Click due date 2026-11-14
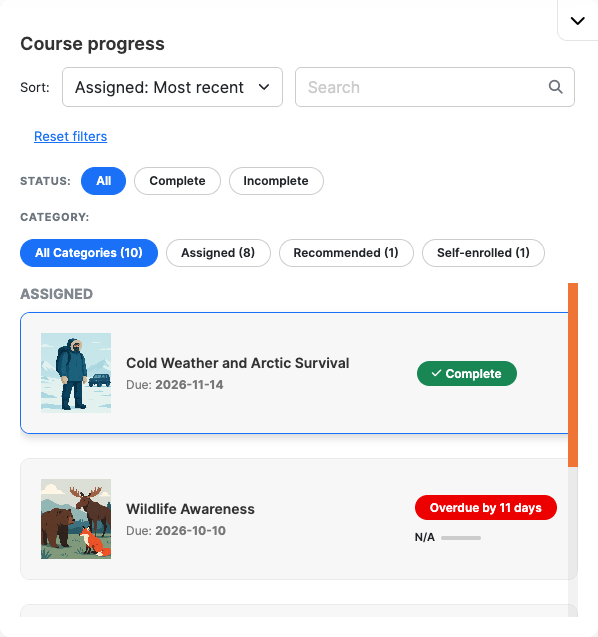Viewport: 598px width, 637px height. 189,385
